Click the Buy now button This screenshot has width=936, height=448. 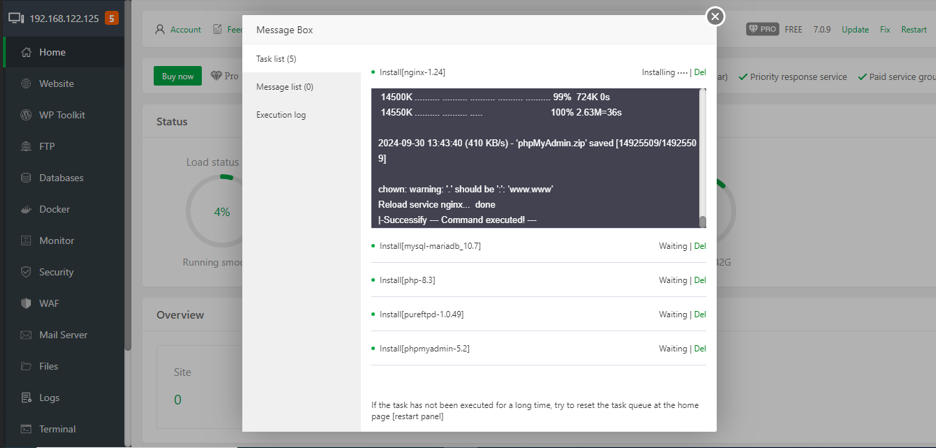click(178, 76)
